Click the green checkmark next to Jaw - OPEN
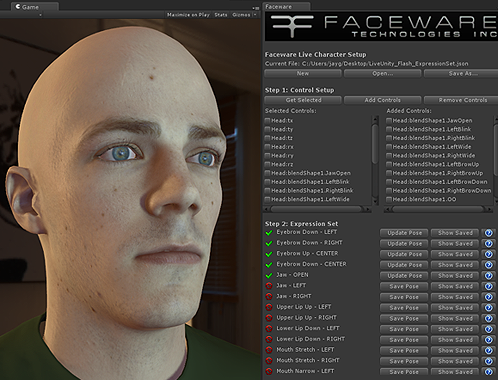Viewport: 498px width, 380px height. click(269, 276)
